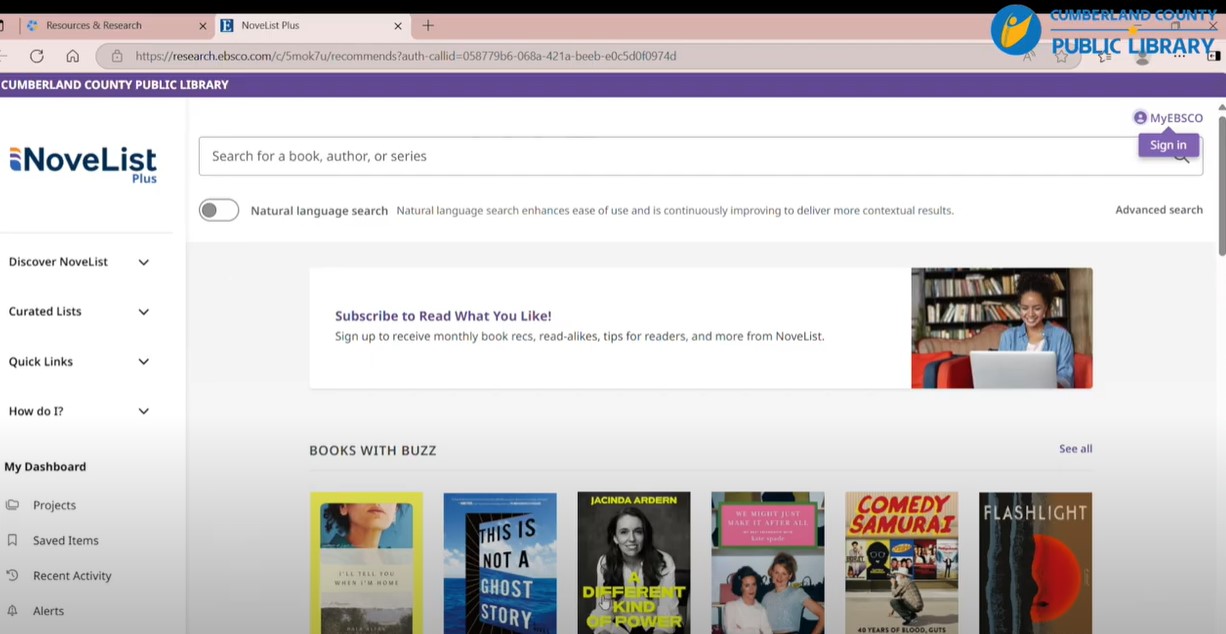Expand the Discover NoveList section
Screen dimensions: 1226x634
[143, 262]
